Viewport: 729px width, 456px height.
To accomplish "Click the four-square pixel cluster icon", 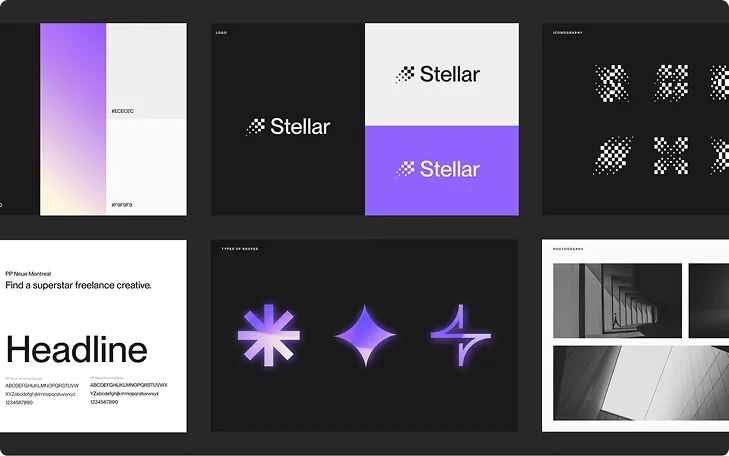I will tap(671, 83).
